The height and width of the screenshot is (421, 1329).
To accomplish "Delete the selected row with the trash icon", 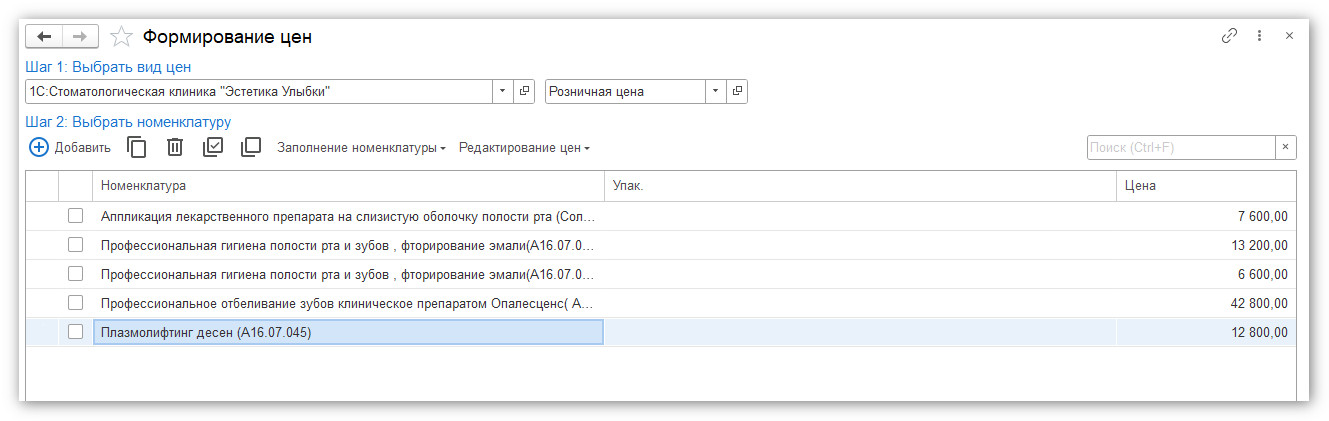I will (175, 147).
